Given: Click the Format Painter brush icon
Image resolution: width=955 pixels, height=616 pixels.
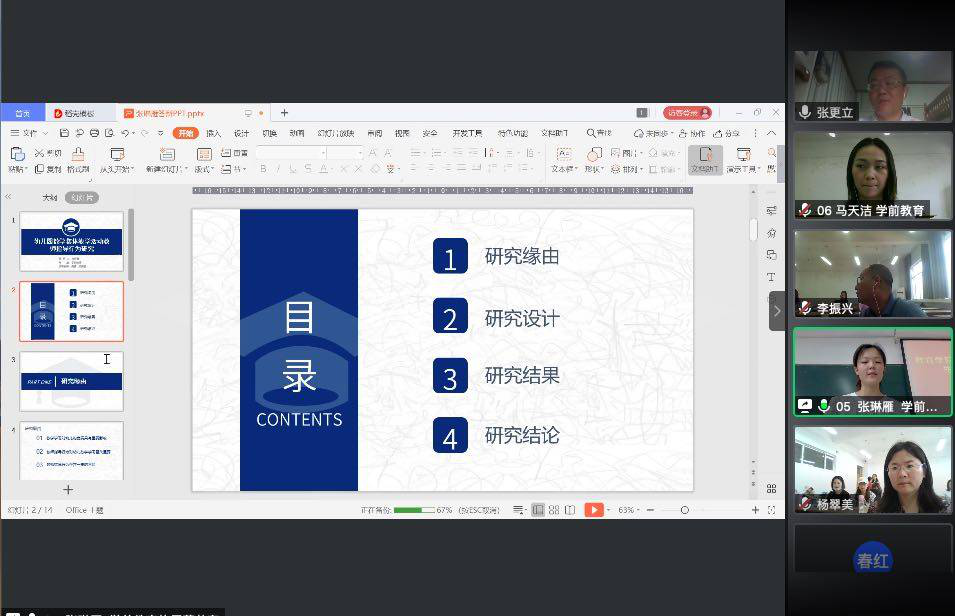Looking at the screenshot, I should pos(77,154).
